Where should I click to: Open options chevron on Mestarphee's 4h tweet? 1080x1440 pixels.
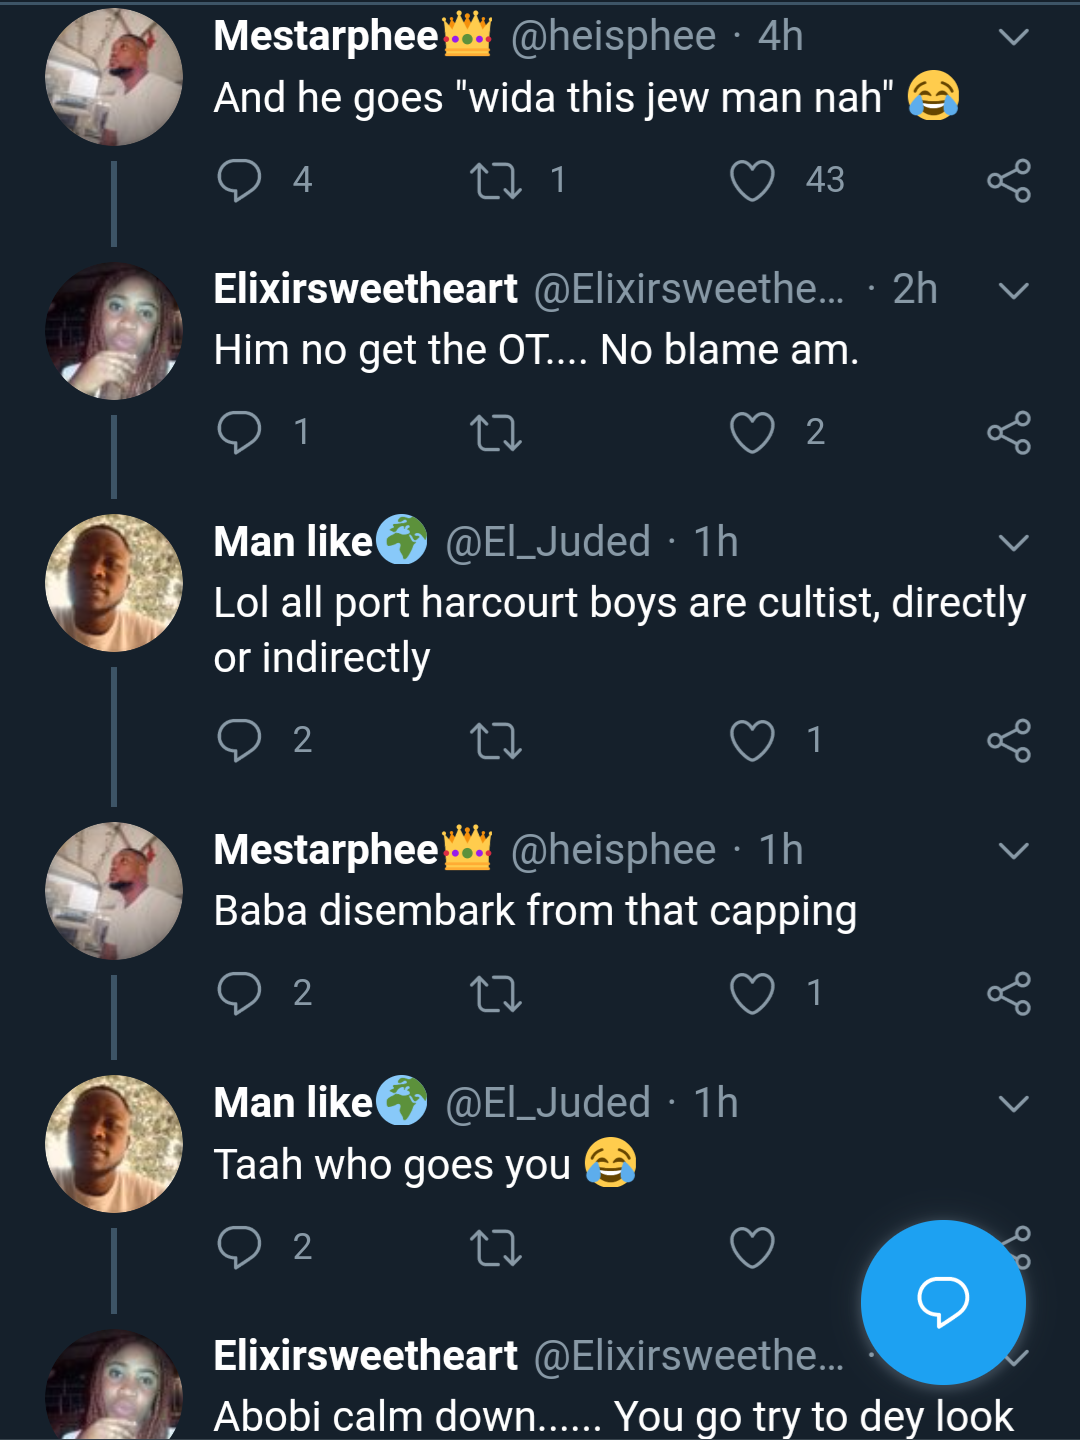point(1013,38)
